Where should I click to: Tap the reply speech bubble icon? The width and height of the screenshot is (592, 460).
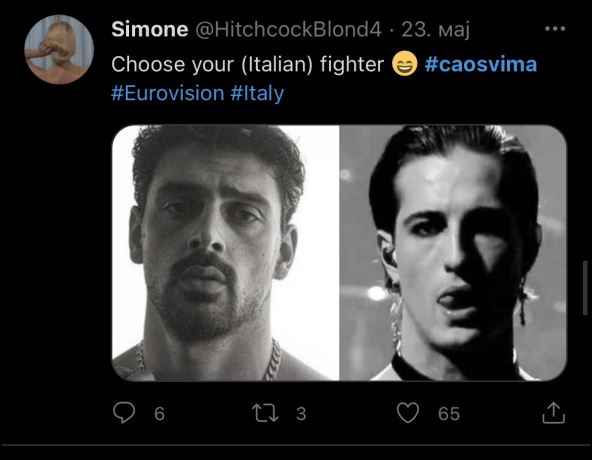124,412
